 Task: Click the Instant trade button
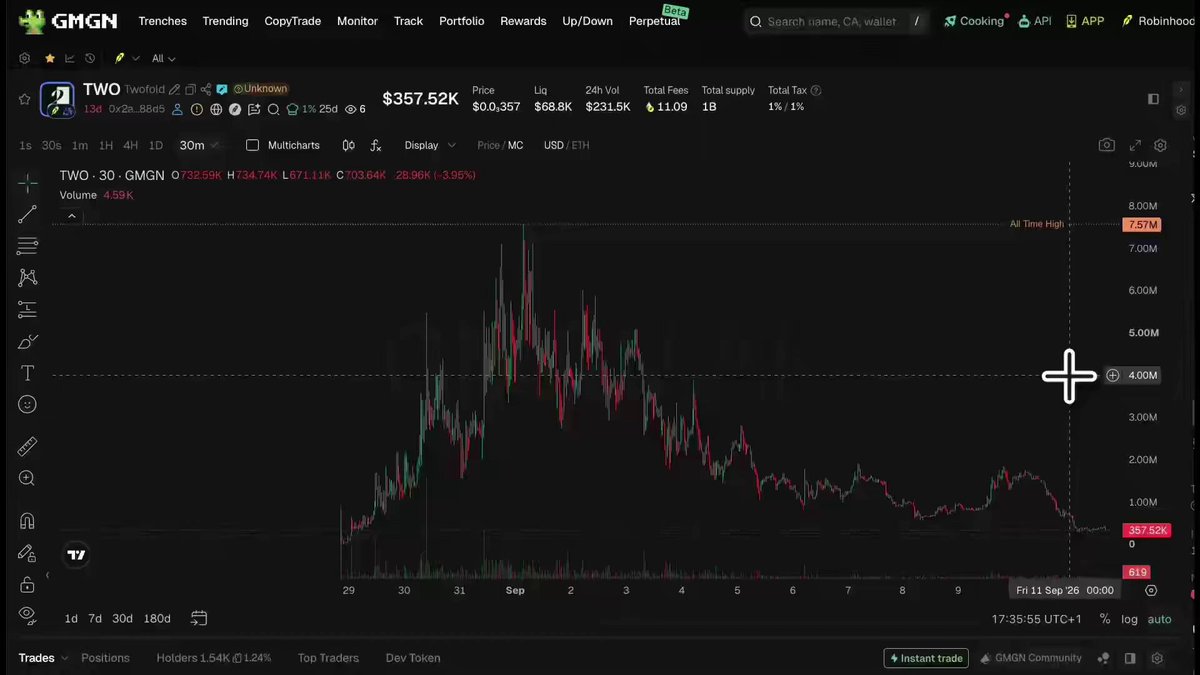pos(926,658)
